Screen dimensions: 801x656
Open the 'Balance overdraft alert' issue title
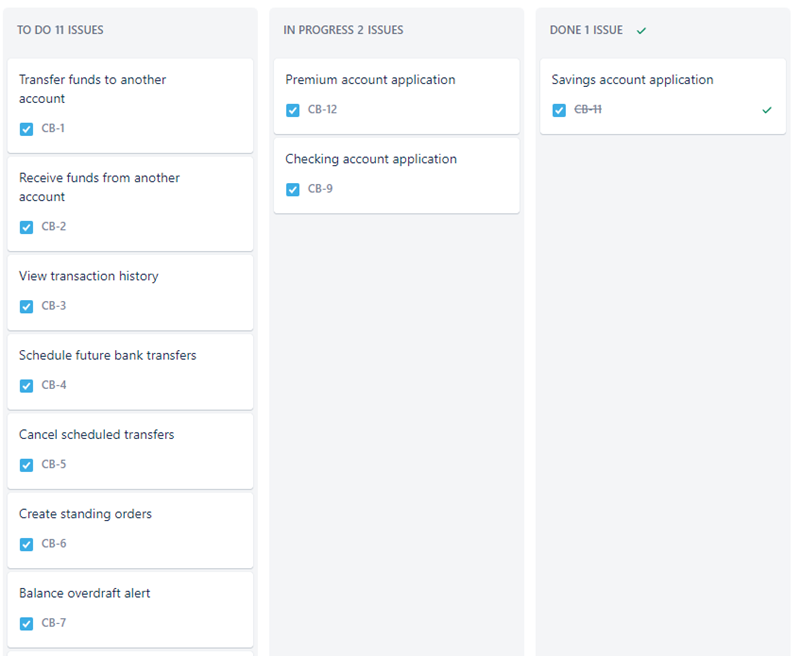coord(85,593)
